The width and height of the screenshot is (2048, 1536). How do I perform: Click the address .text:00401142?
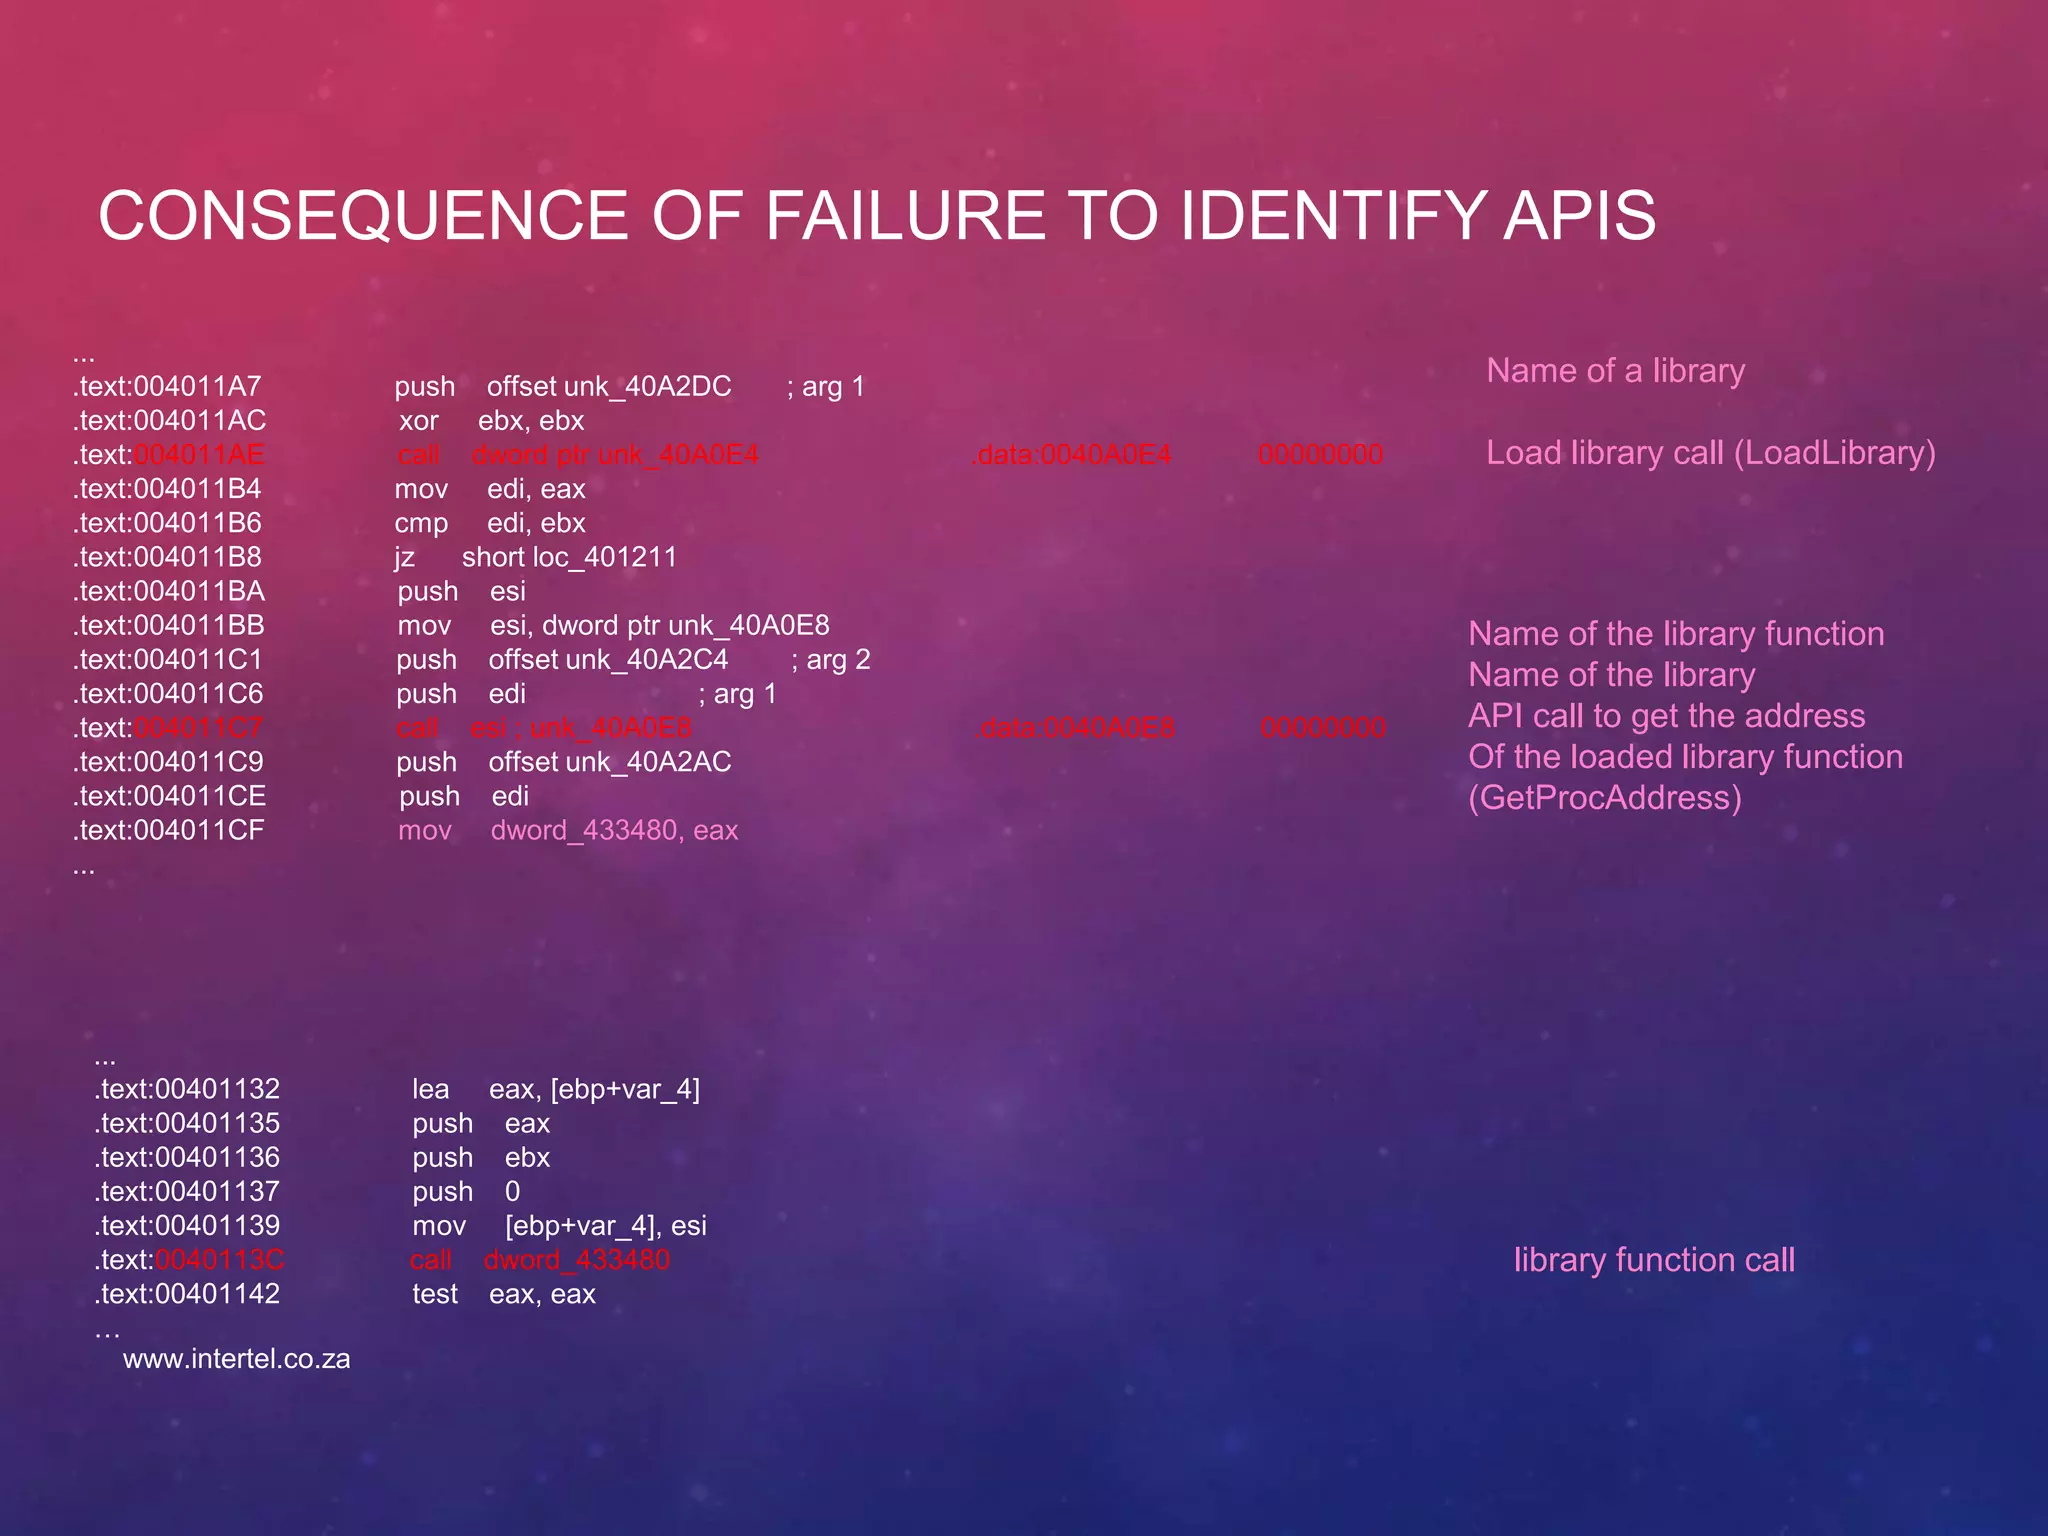pos(187,1294)
